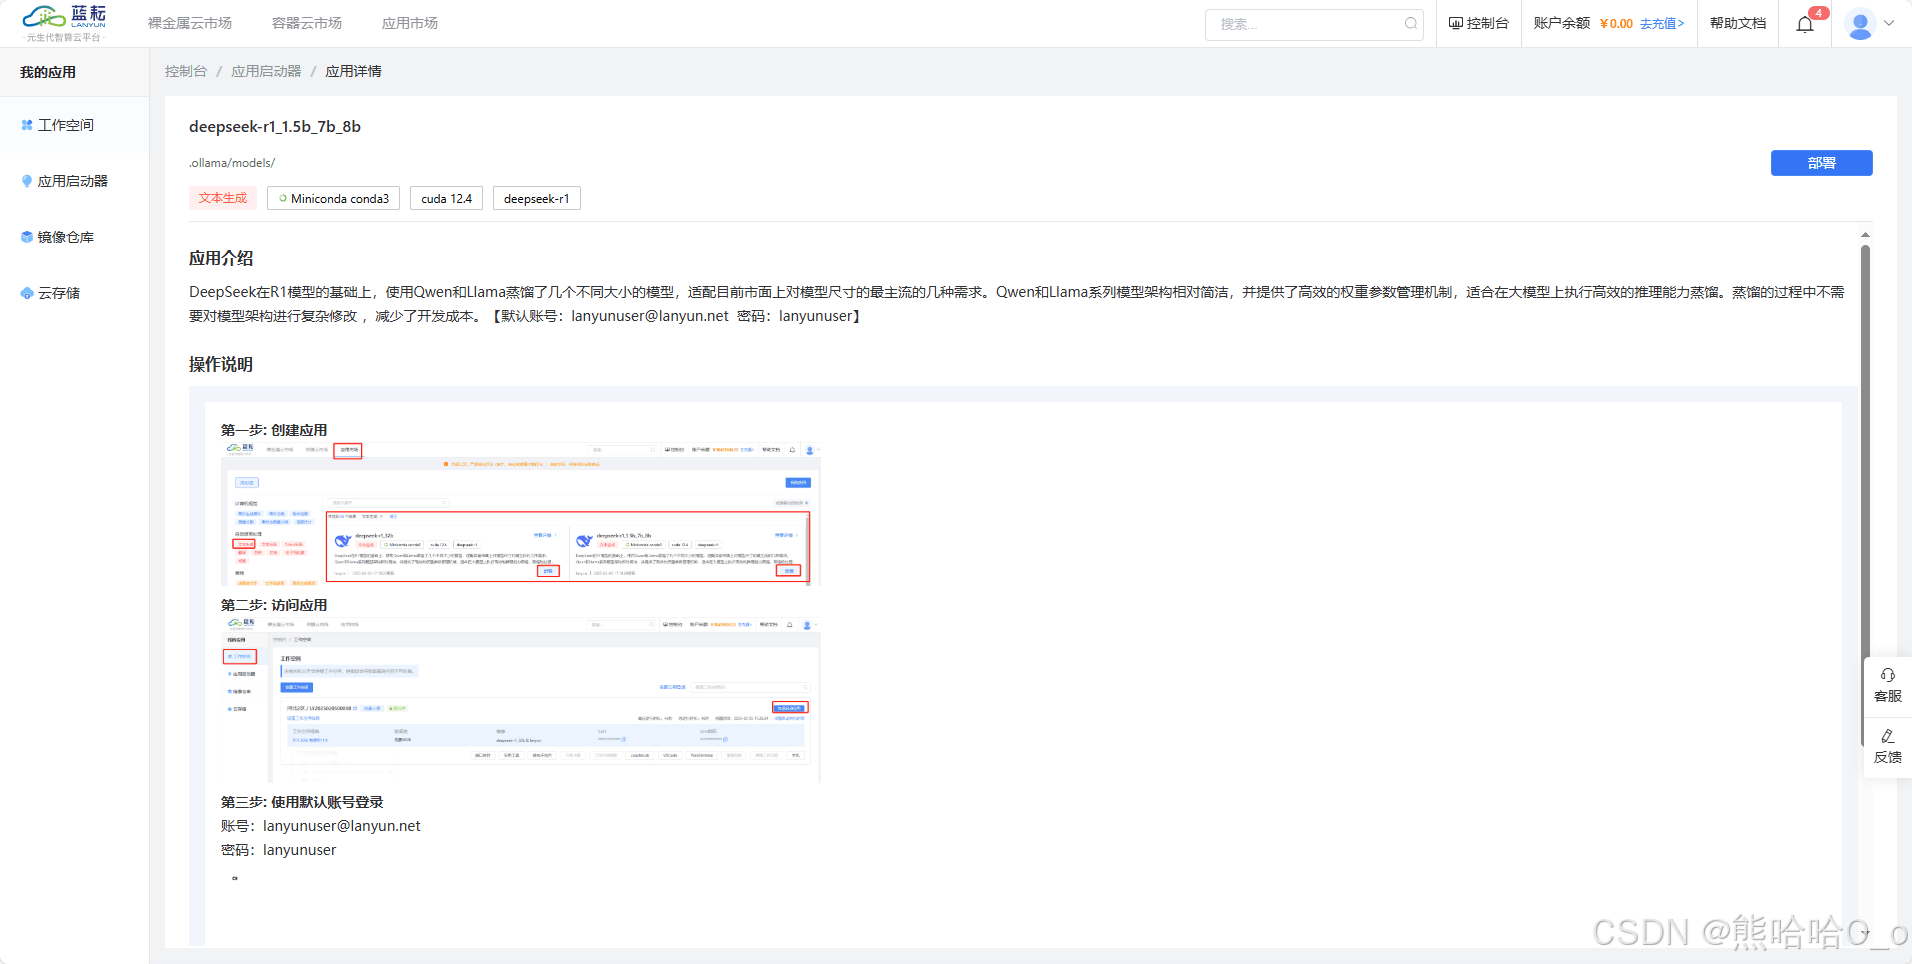Click the 文本生成 tag
1912x964 pixels.
223,198
